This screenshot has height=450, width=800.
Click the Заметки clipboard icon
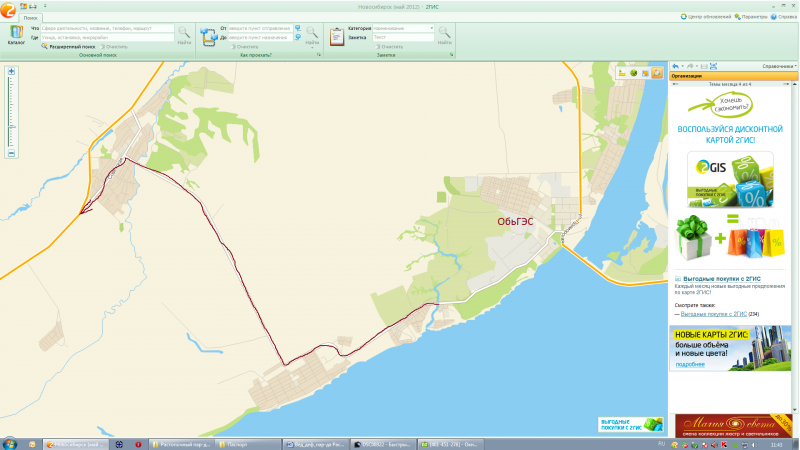tap(336, 35)
